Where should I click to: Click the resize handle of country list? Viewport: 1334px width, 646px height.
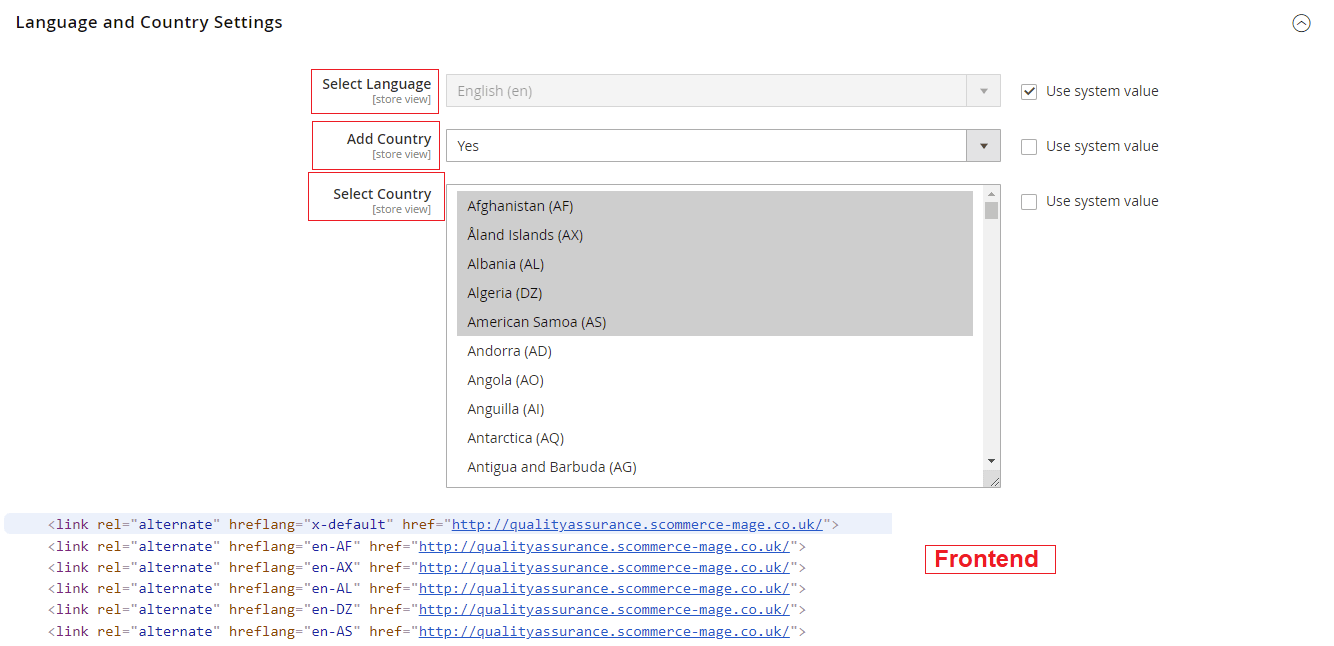994,482
